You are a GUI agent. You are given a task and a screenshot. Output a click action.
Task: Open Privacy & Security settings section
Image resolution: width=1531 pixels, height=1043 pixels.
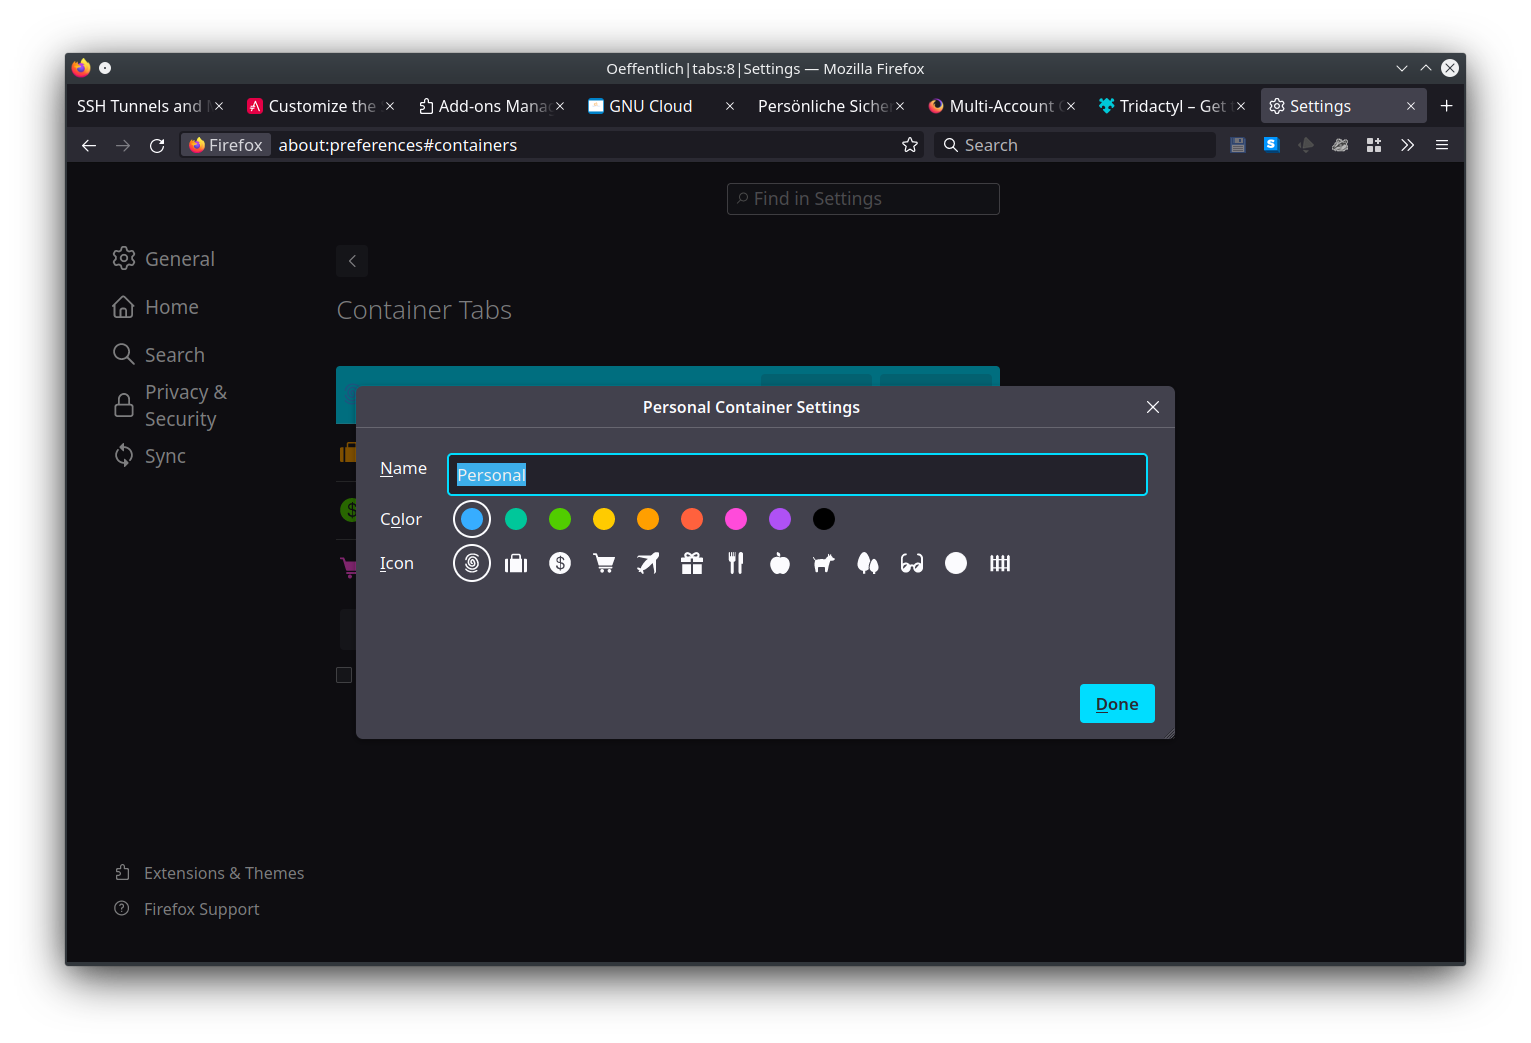tap(185, 404)
